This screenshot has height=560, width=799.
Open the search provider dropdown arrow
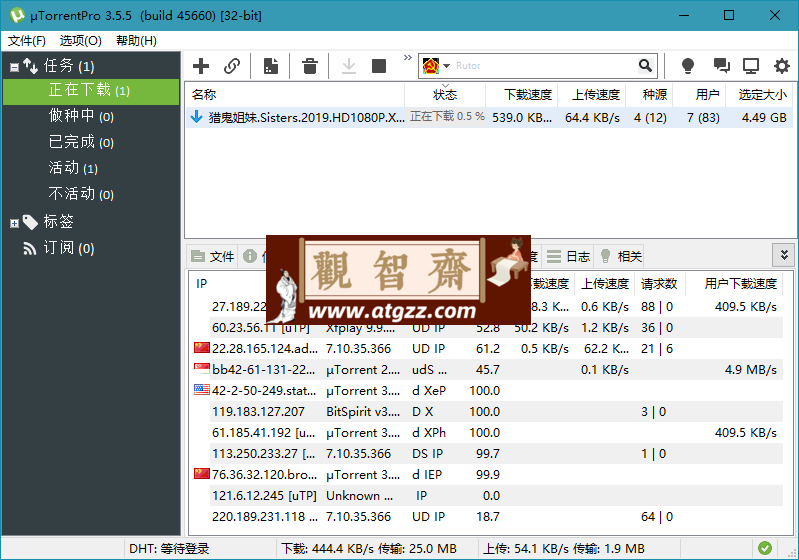(446, 66)
